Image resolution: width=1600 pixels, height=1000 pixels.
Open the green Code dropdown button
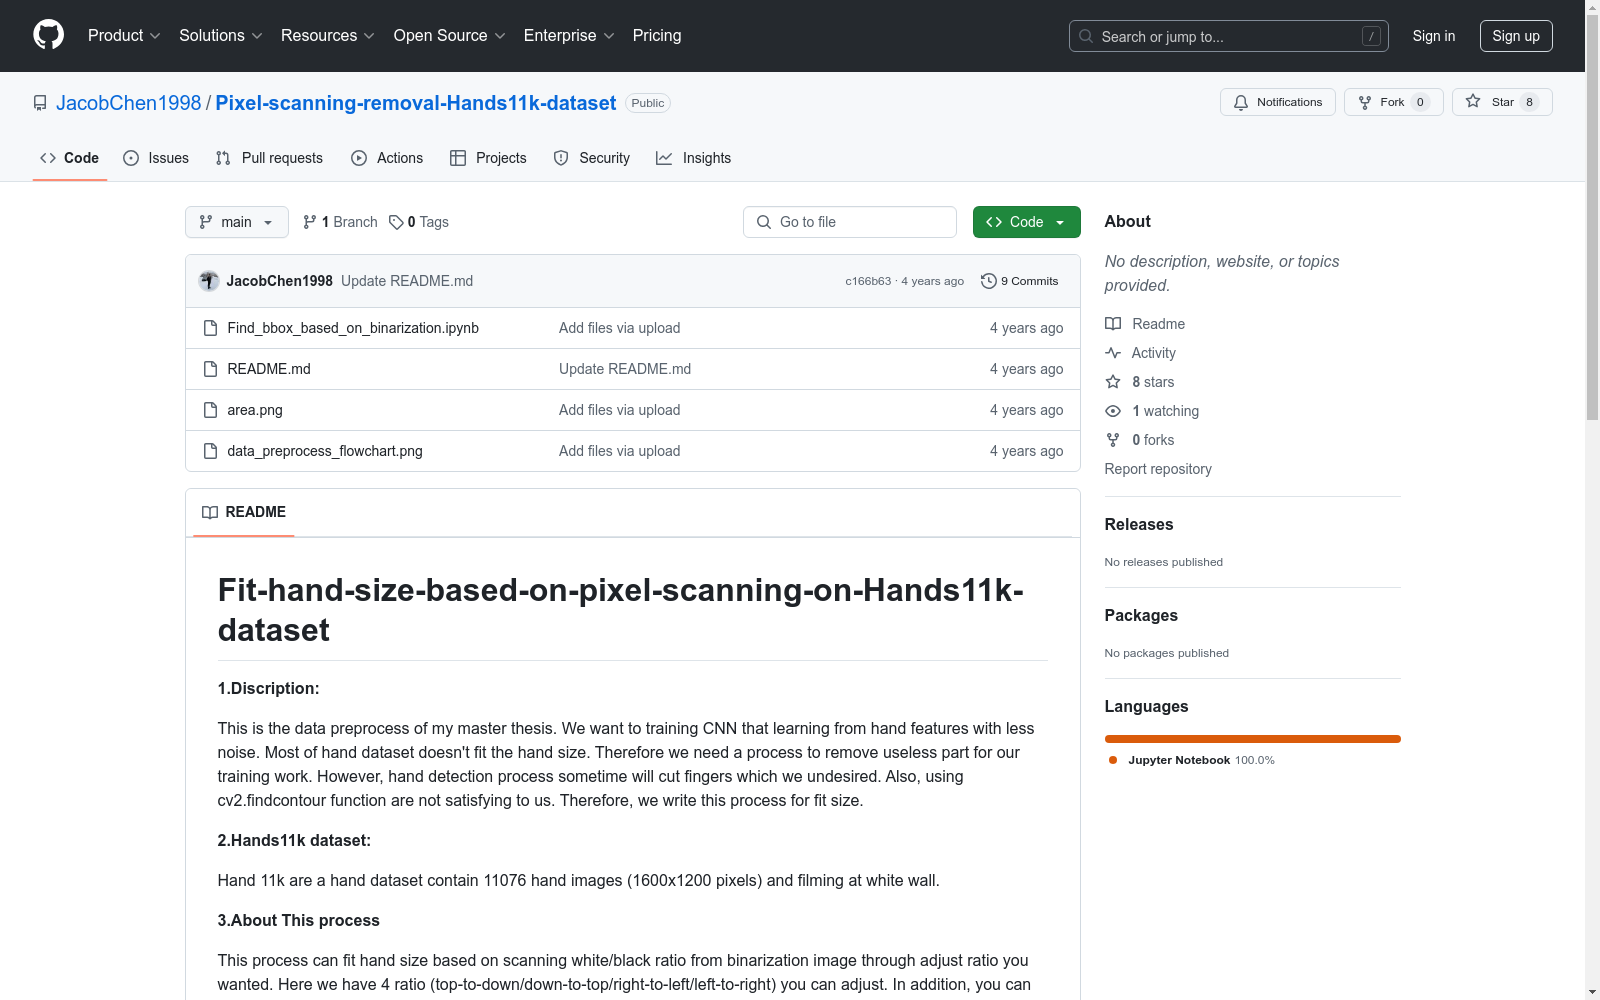coord(1027,222)
